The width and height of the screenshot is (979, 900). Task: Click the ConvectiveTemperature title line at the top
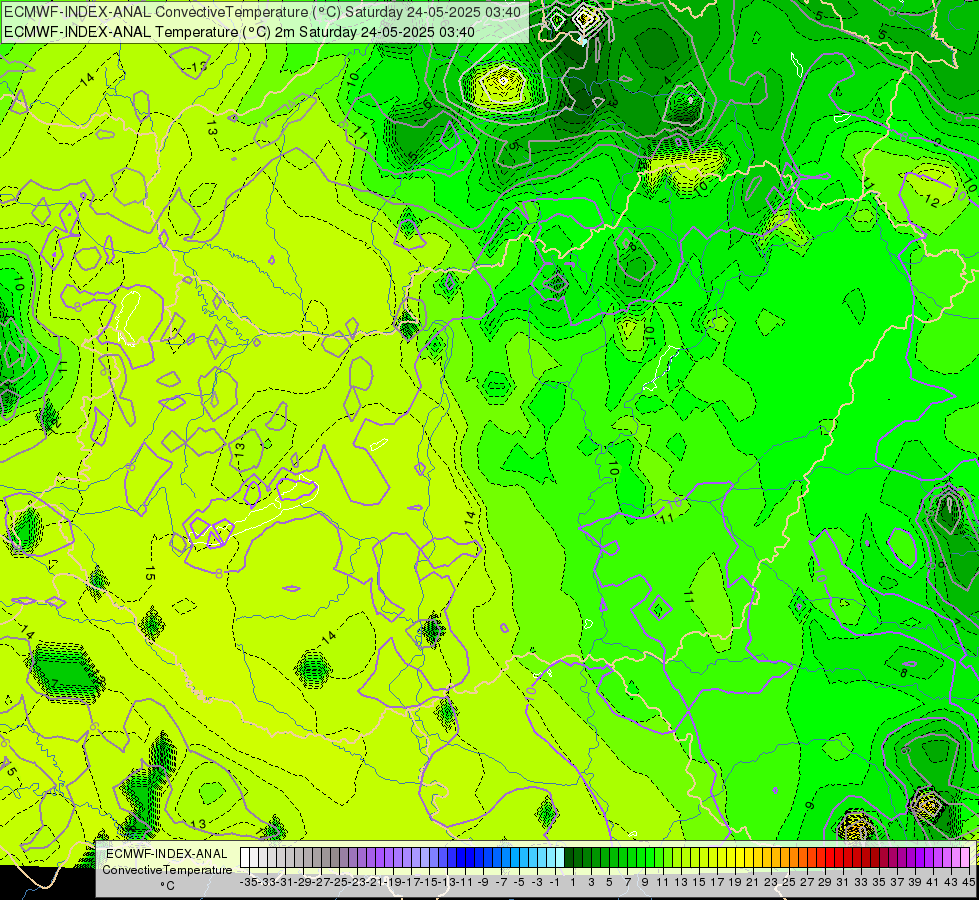(x=262, y=12)
